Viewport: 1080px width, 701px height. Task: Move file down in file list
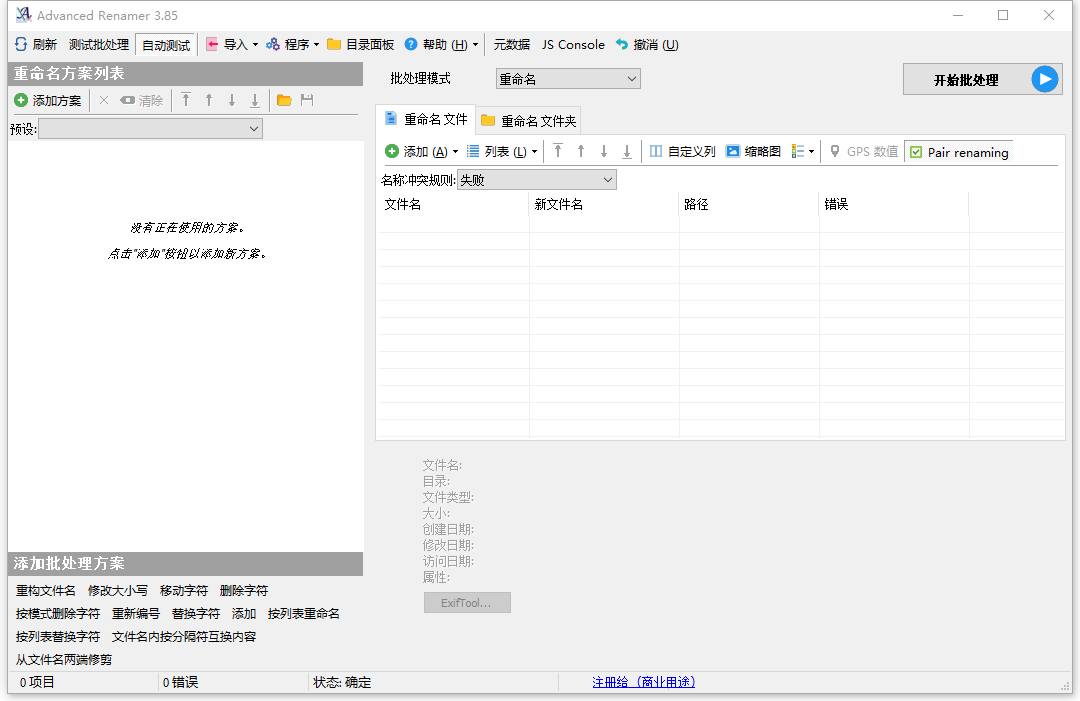(x=604, y=151)
